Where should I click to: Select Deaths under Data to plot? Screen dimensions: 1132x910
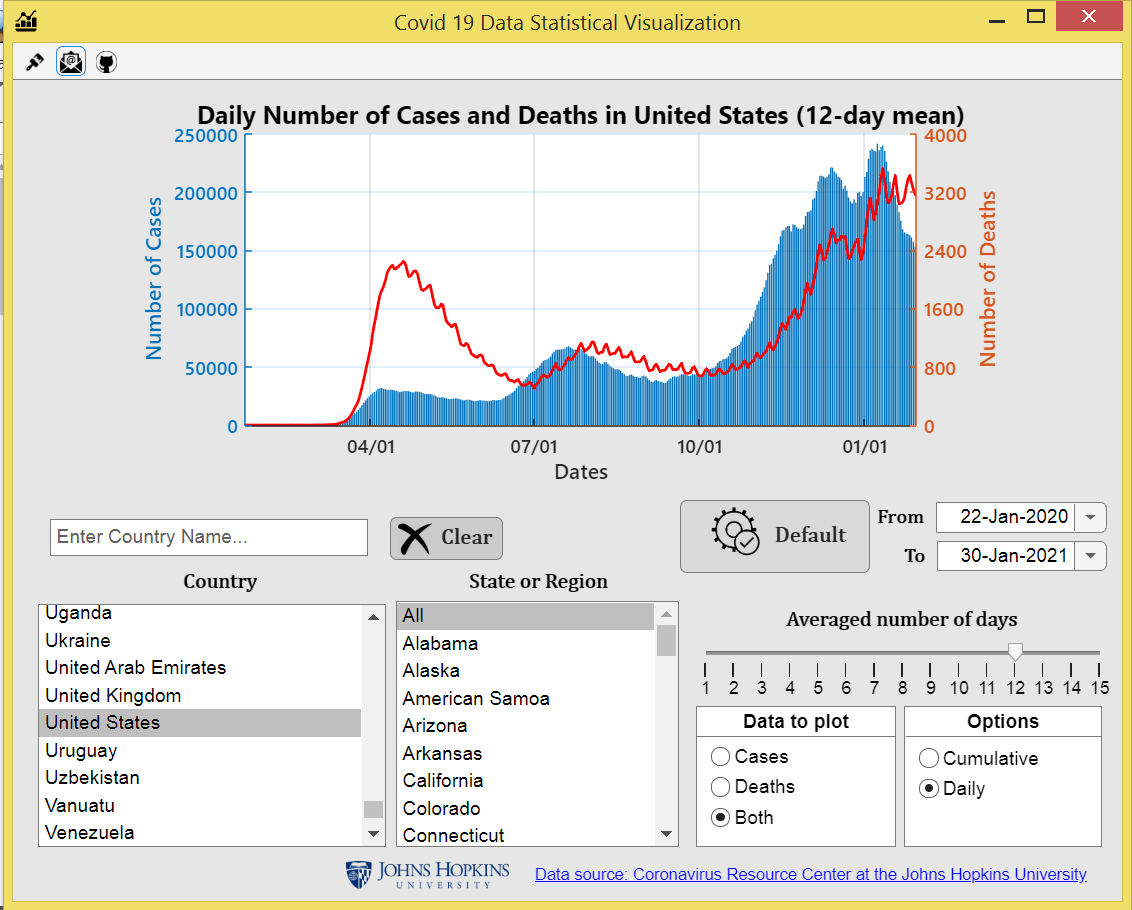coord(720,787)
